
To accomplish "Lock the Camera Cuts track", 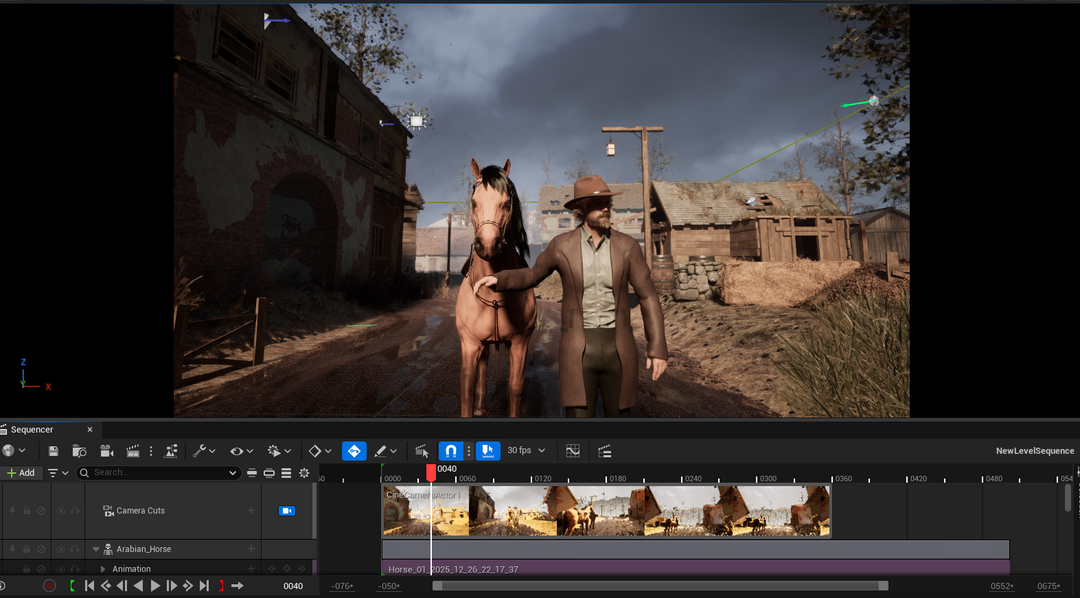I will tap(27, 511).
